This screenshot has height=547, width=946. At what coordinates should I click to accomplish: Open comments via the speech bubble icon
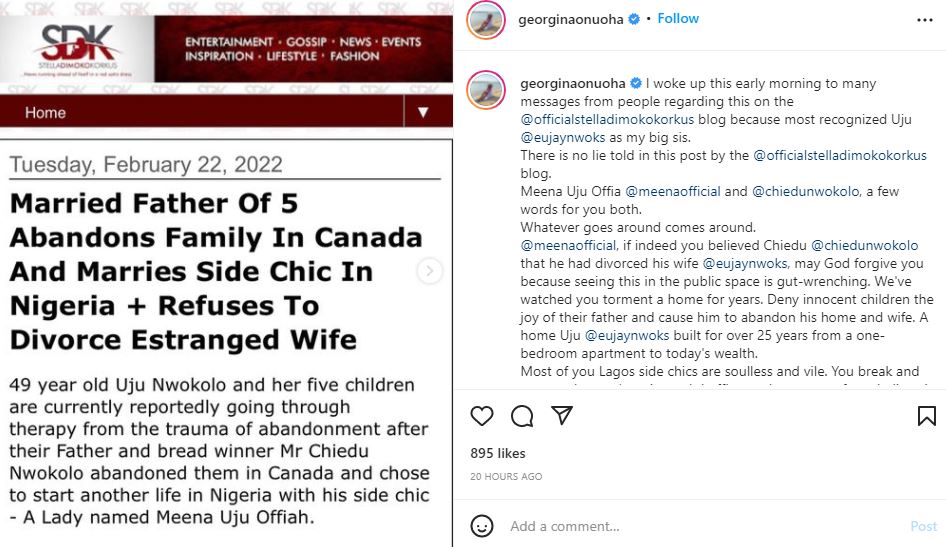pyautogui.click(x=522, y=416)
